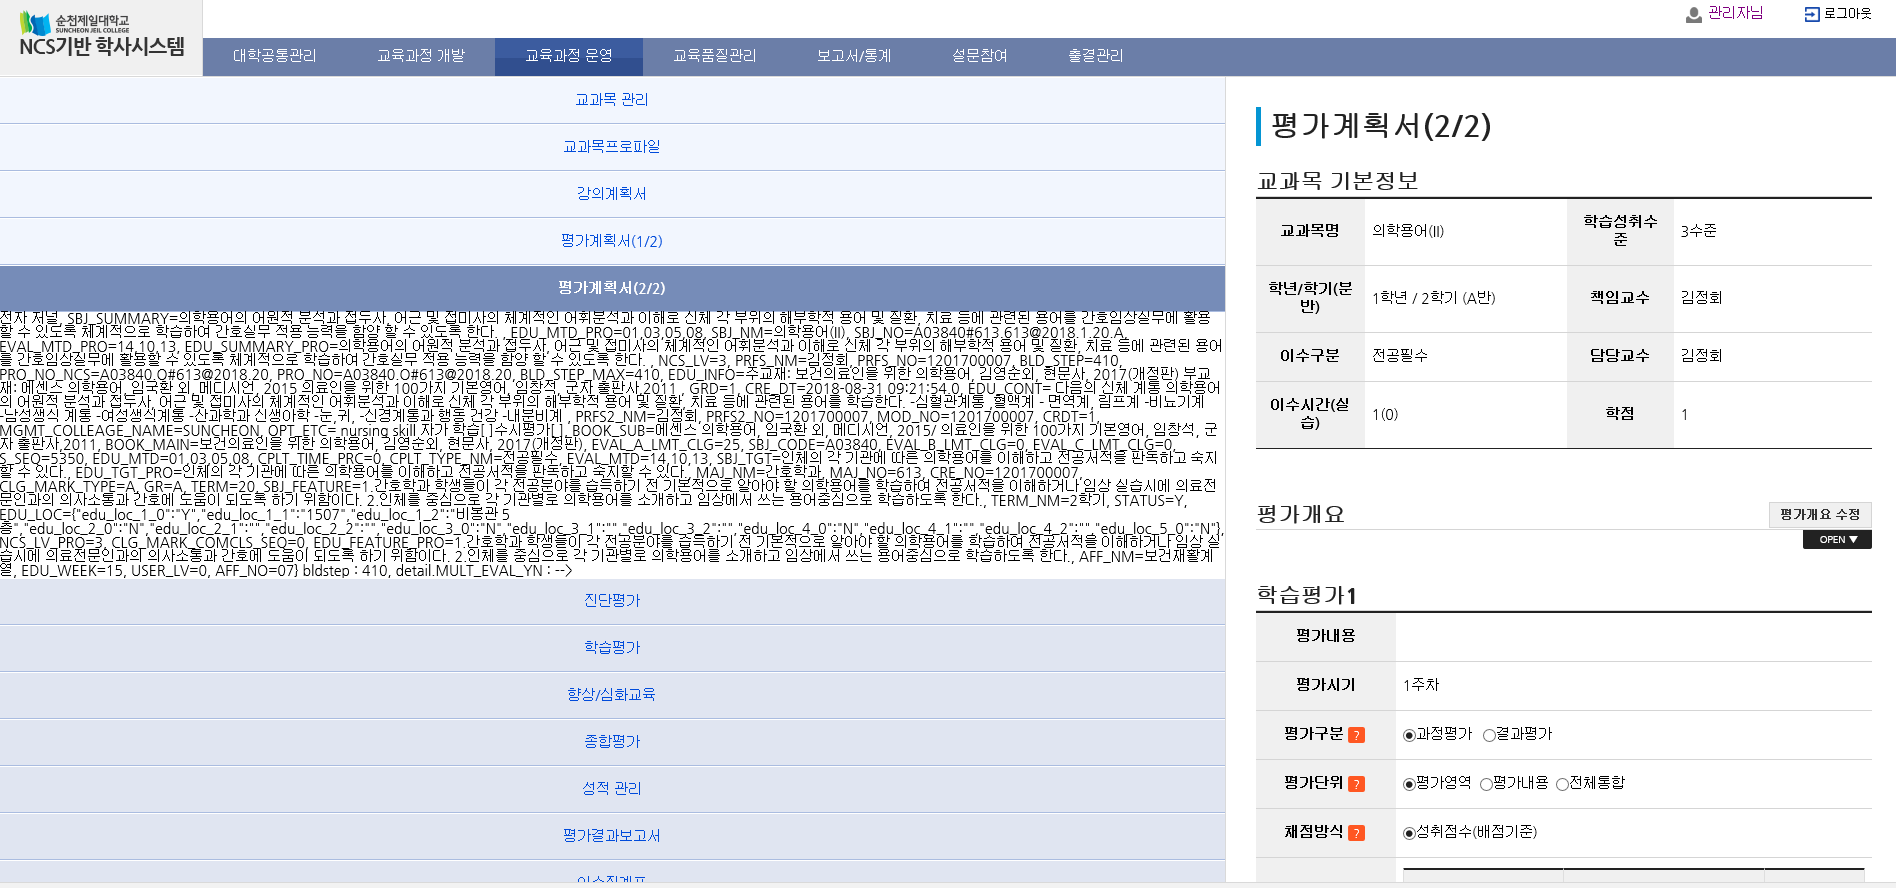The width and height of the screenshot is (1896, 888).
Task: Open the 강의계획서 link
Action: click(x=611, y=194)
